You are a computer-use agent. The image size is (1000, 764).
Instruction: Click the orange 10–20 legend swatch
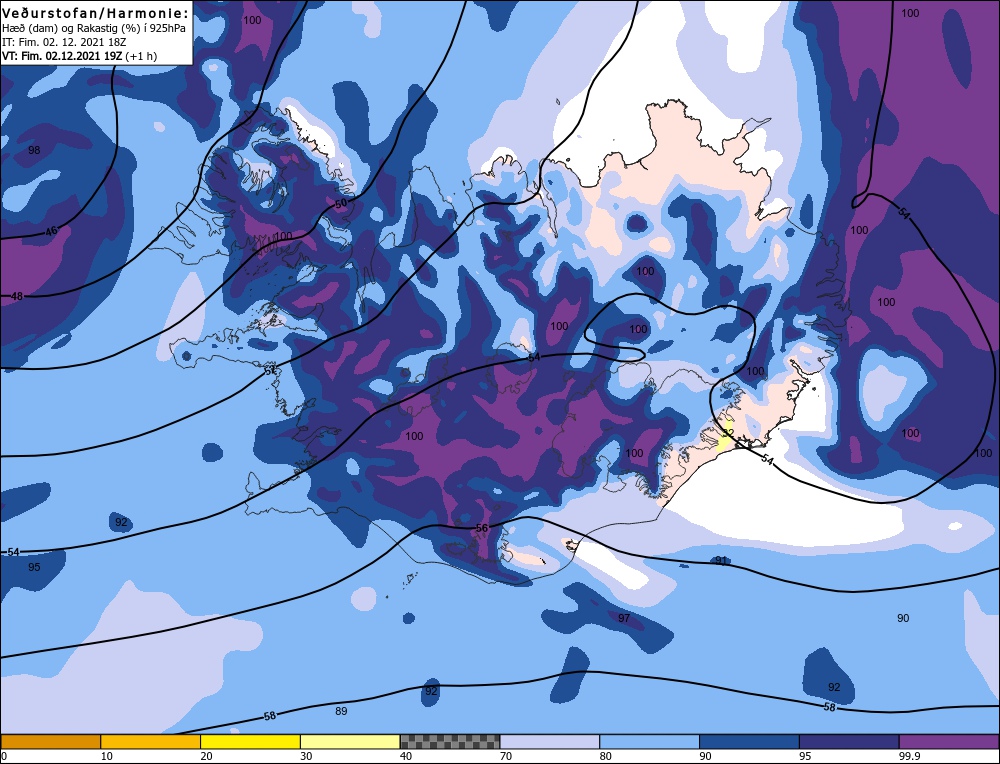click(x=151, y=741)
